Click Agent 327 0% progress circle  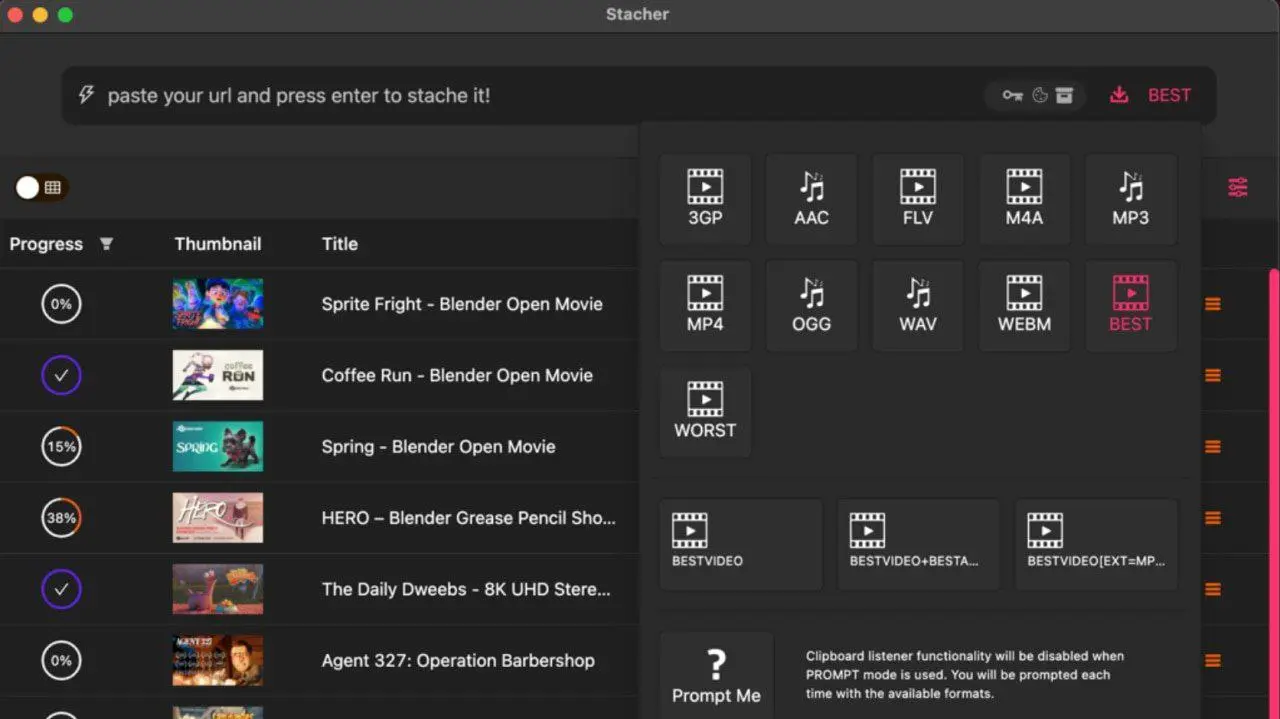[61, 660]
